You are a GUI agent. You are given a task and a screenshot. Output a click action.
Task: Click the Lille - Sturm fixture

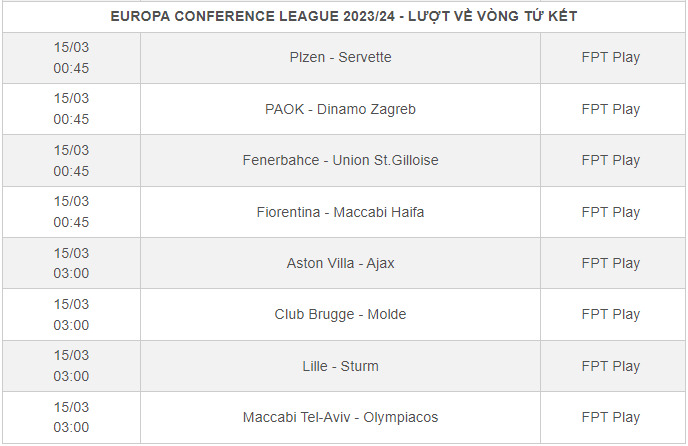point(340,366)
